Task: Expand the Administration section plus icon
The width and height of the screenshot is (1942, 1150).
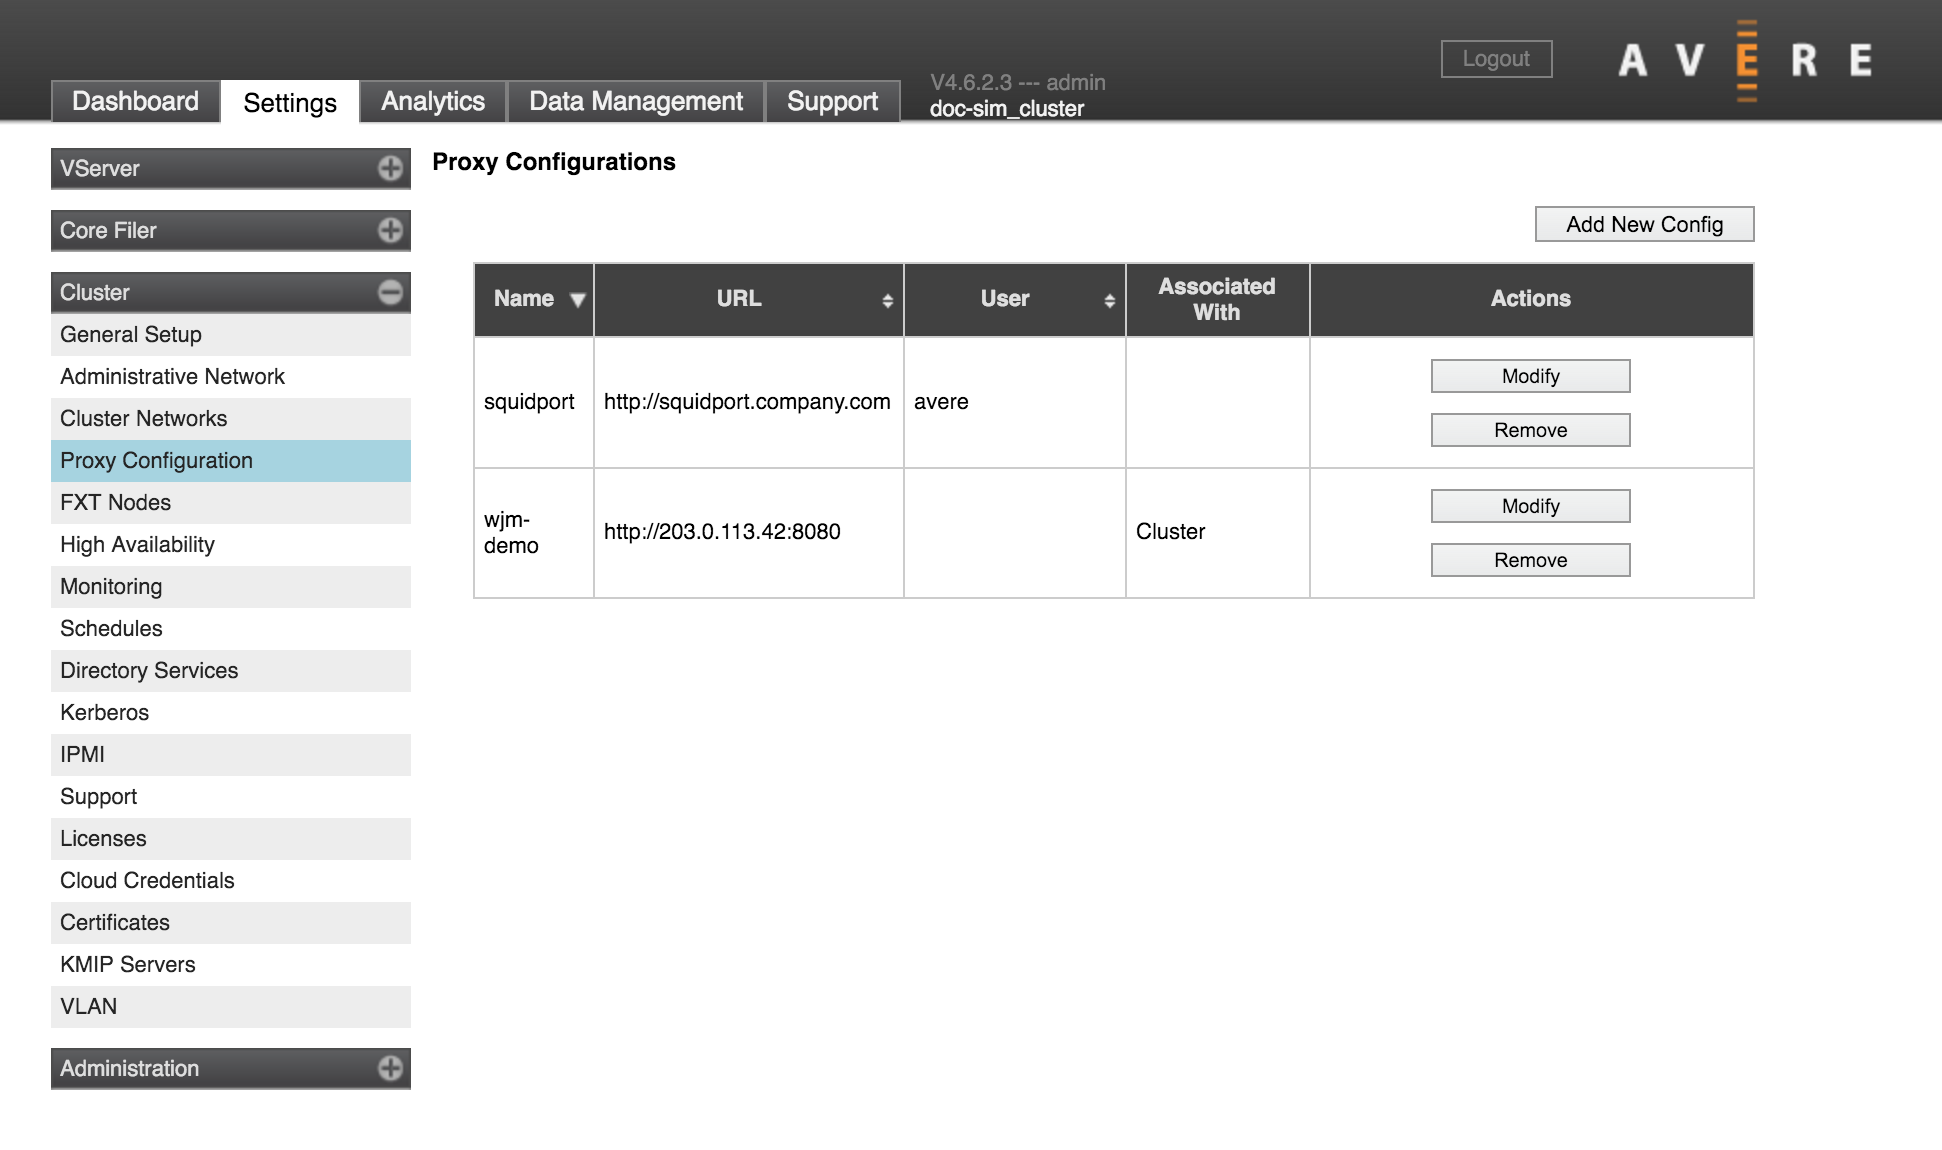Action: (390, 1068)
